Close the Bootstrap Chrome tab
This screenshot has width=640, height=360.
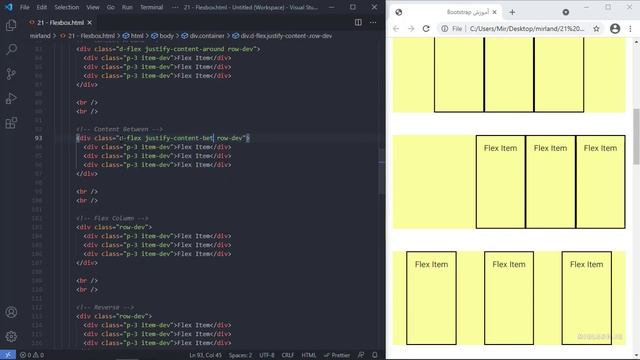point(495,12)
